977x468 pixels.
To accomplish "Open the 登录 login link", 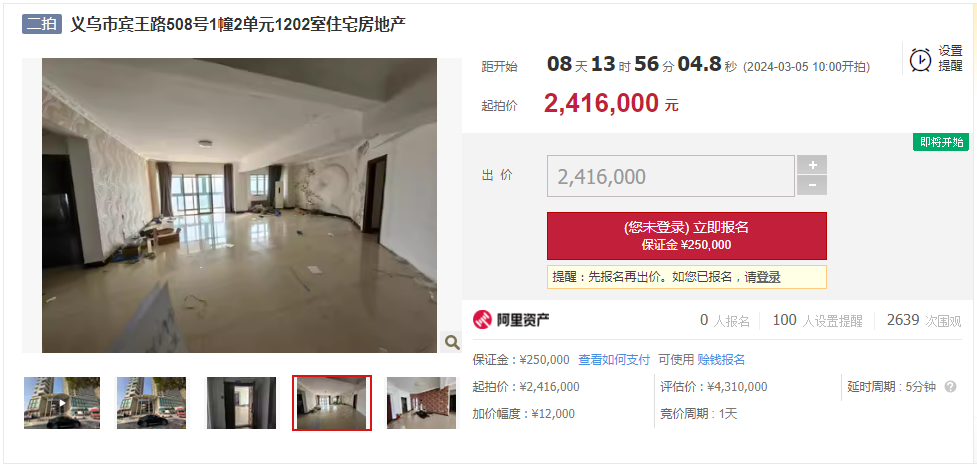I will coord(768,277).
